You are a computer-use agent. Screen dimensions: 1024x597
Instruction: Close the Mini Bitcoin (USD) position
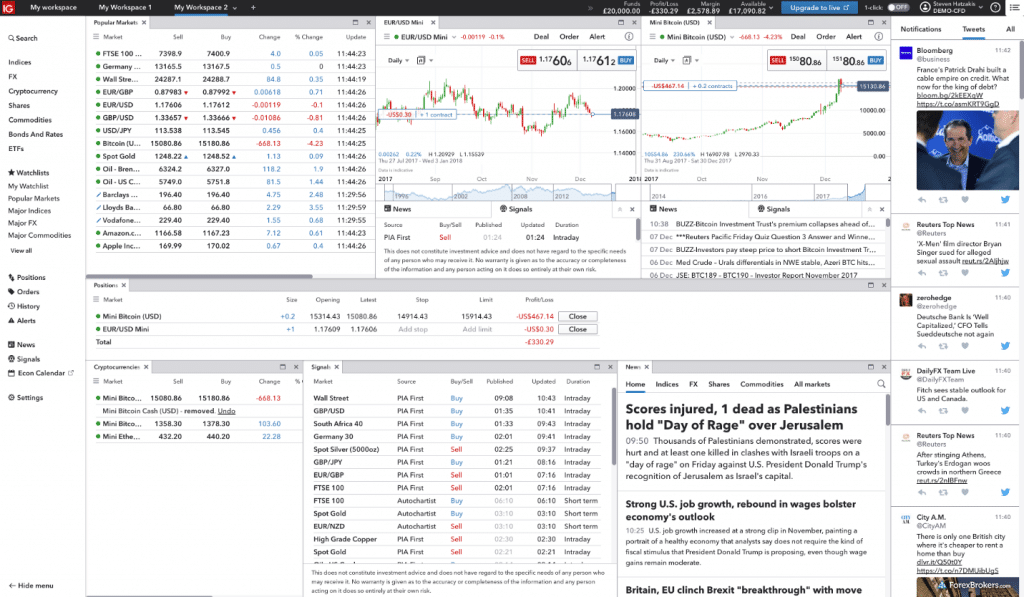click(x=577, y=316)
